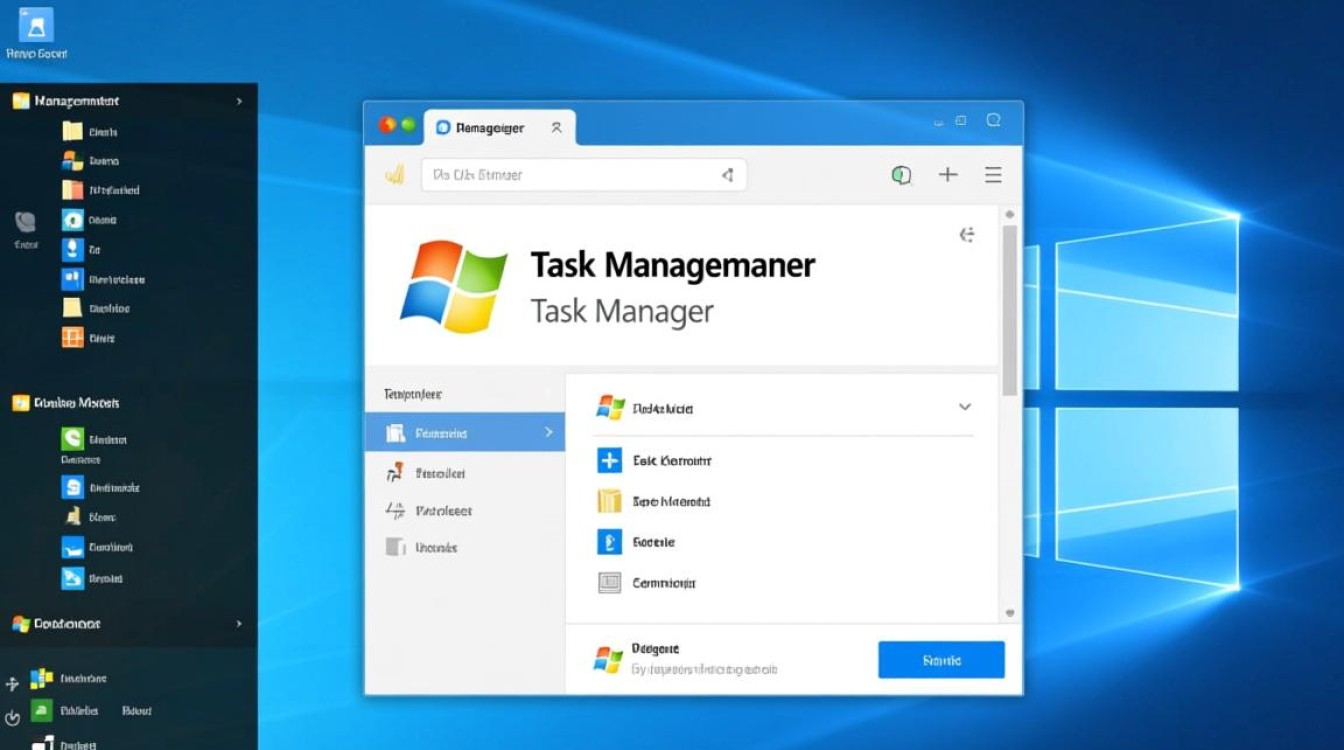This screenshot has height=750, width=1344.
Task: Collapse the window tab using its caret
Action: click(556, 128)
